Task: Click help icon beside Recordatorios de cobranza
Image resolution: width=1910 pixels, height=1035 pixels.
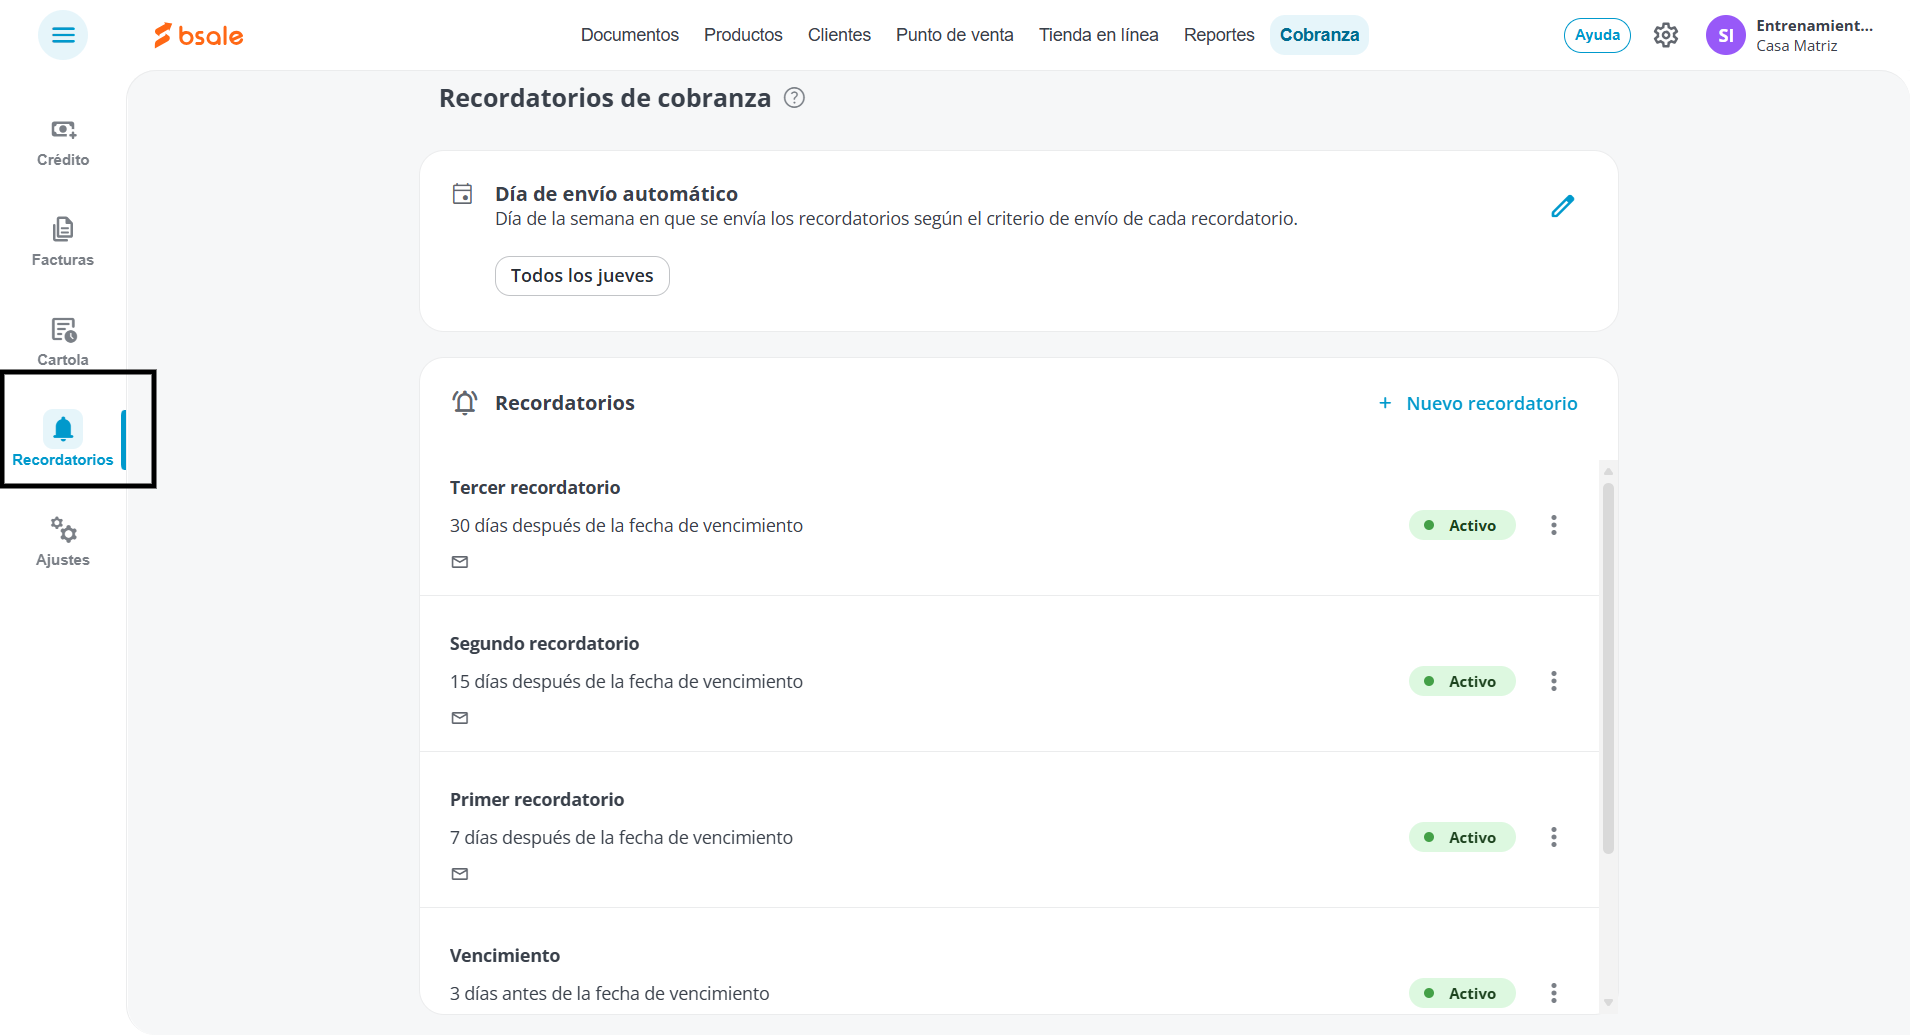Action: (794, 98)
